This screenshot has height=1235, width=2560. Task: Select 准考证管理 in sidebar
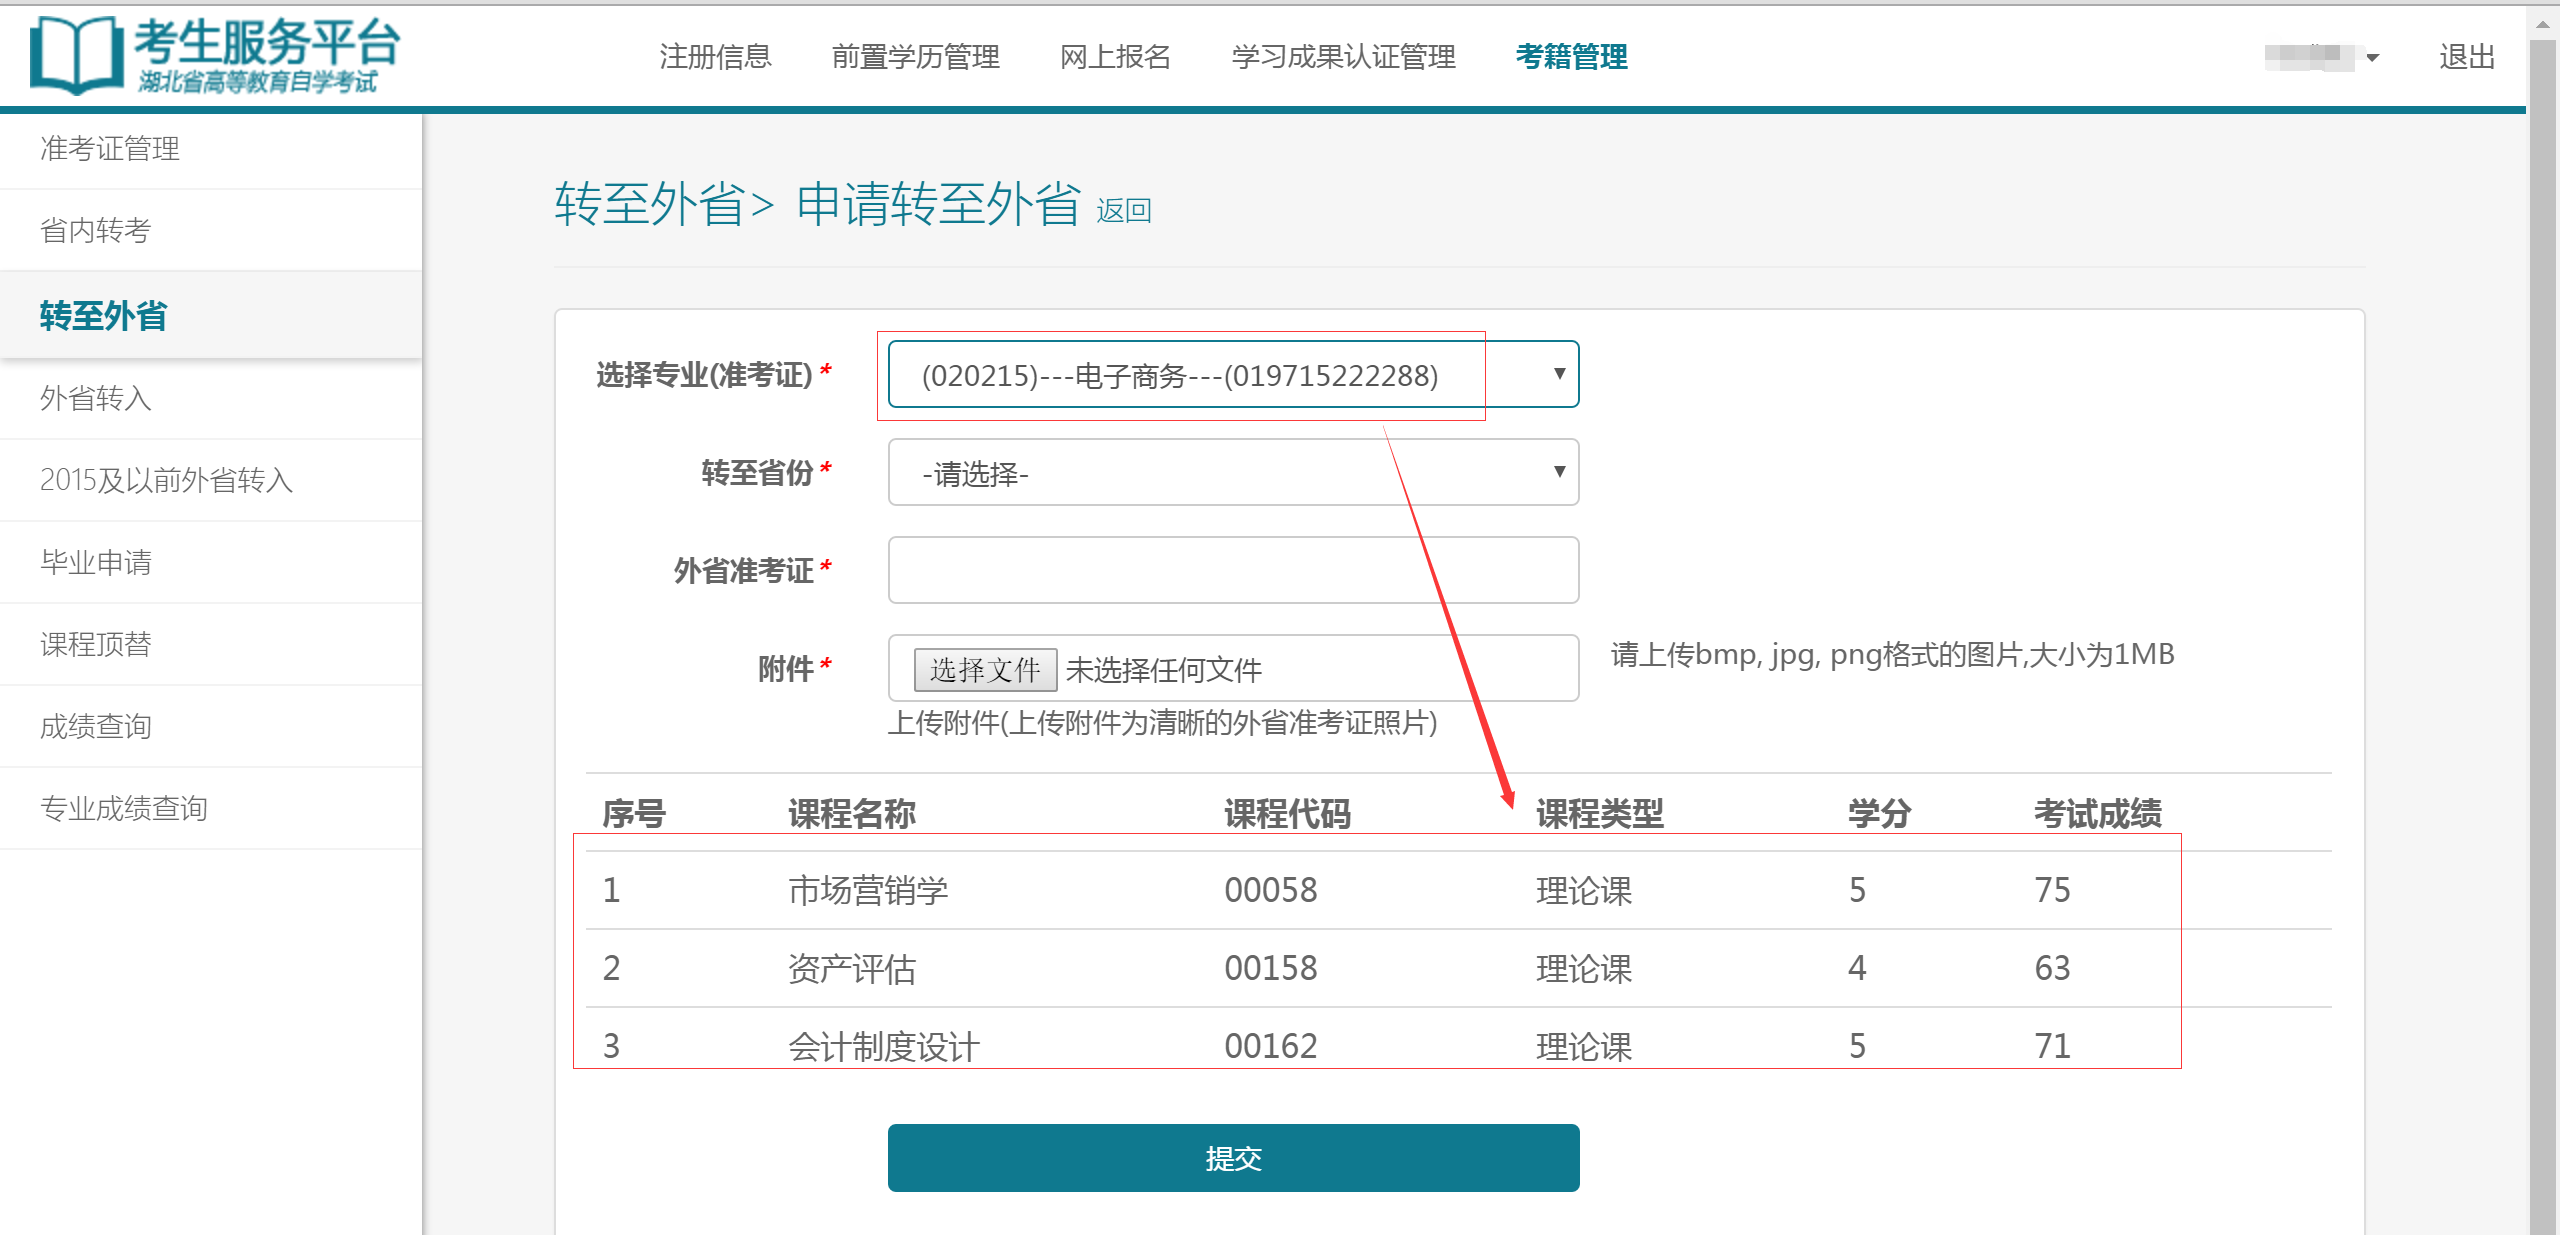(110, 149)
